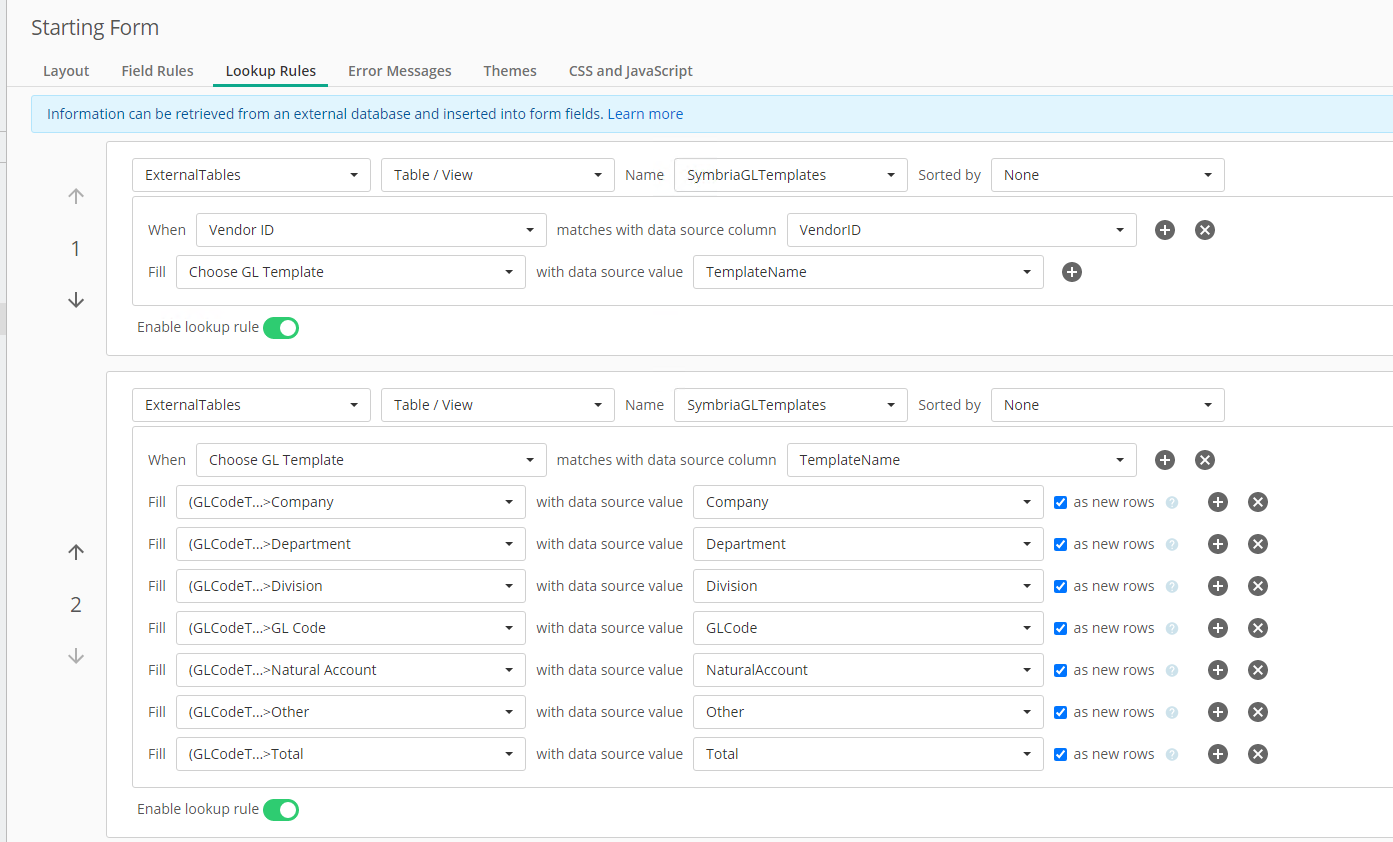
Task: Go to the Error Messages tab
Action: click(x=399, y=71)
